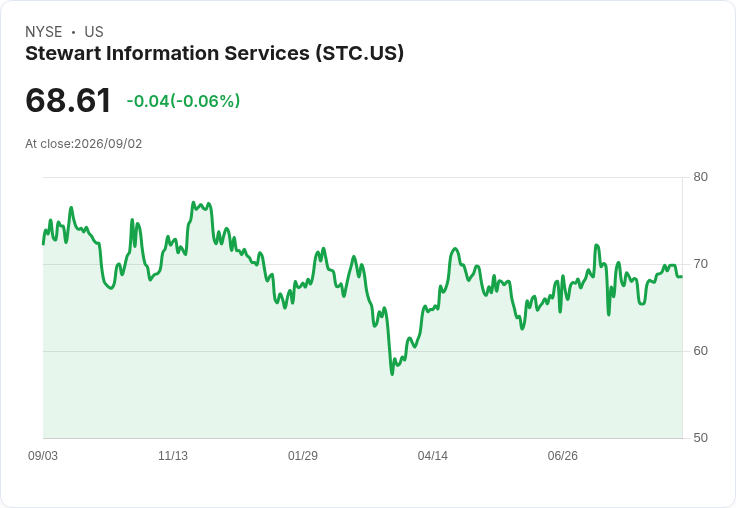Select the 11/13 date label
Image resolution: width=736 pixels, height=508 pixels.
pyautogui.click(x=173, y=456)
